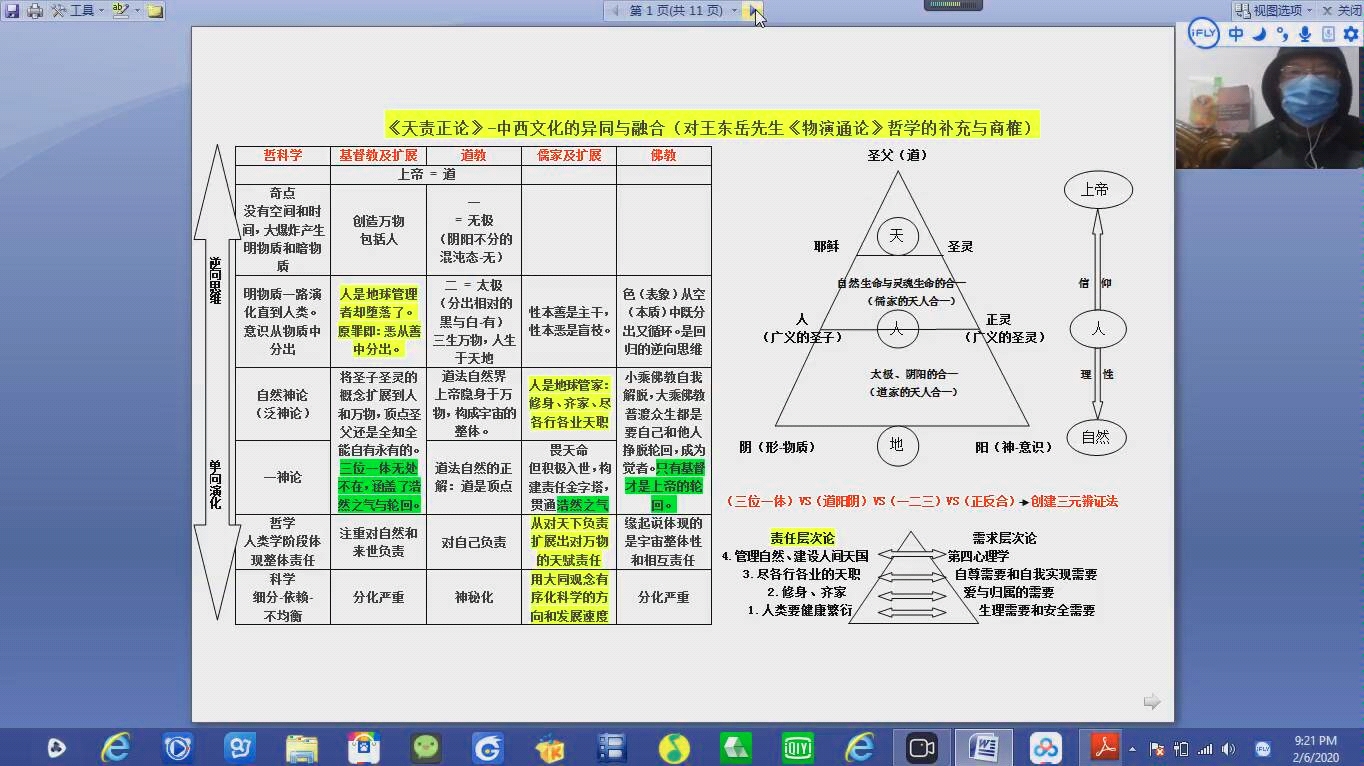The height and width of the screenshot is (766, 1364).
Task: Toggle Chinese input mode 中
Action: 1236,34
